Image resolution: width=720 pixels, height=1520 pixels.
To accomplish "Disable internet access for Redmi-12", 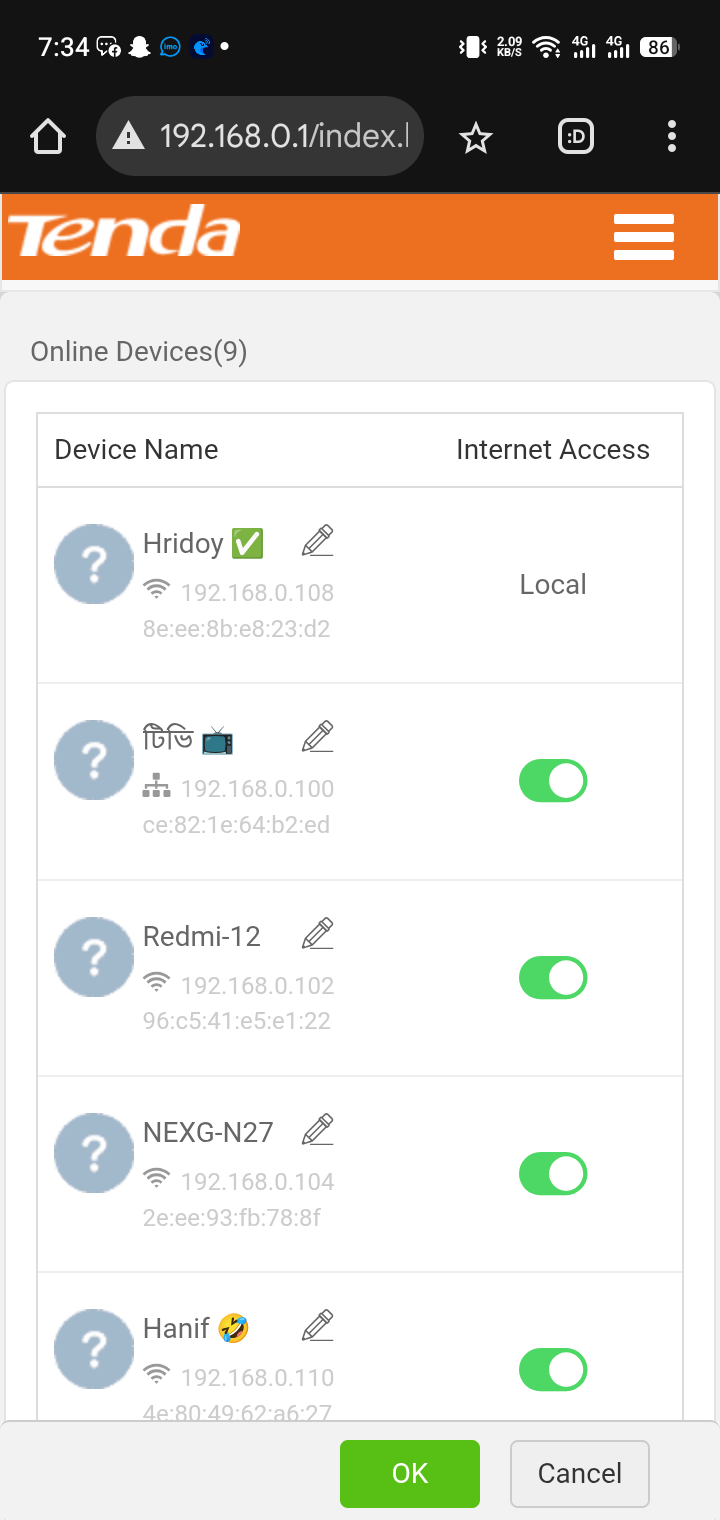I will tap(553, 978).
